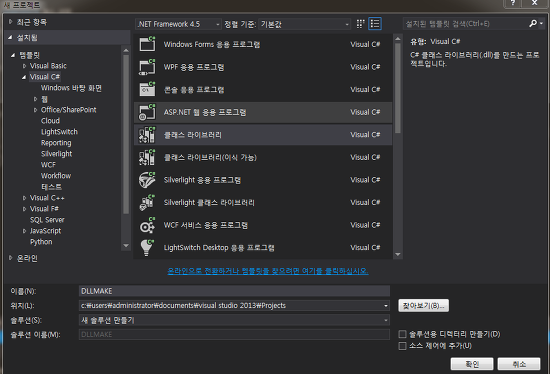Enable 솔루션용 디렉터리 만들기 checkbox
Screen dimensions: 550x374
[402, 334]
